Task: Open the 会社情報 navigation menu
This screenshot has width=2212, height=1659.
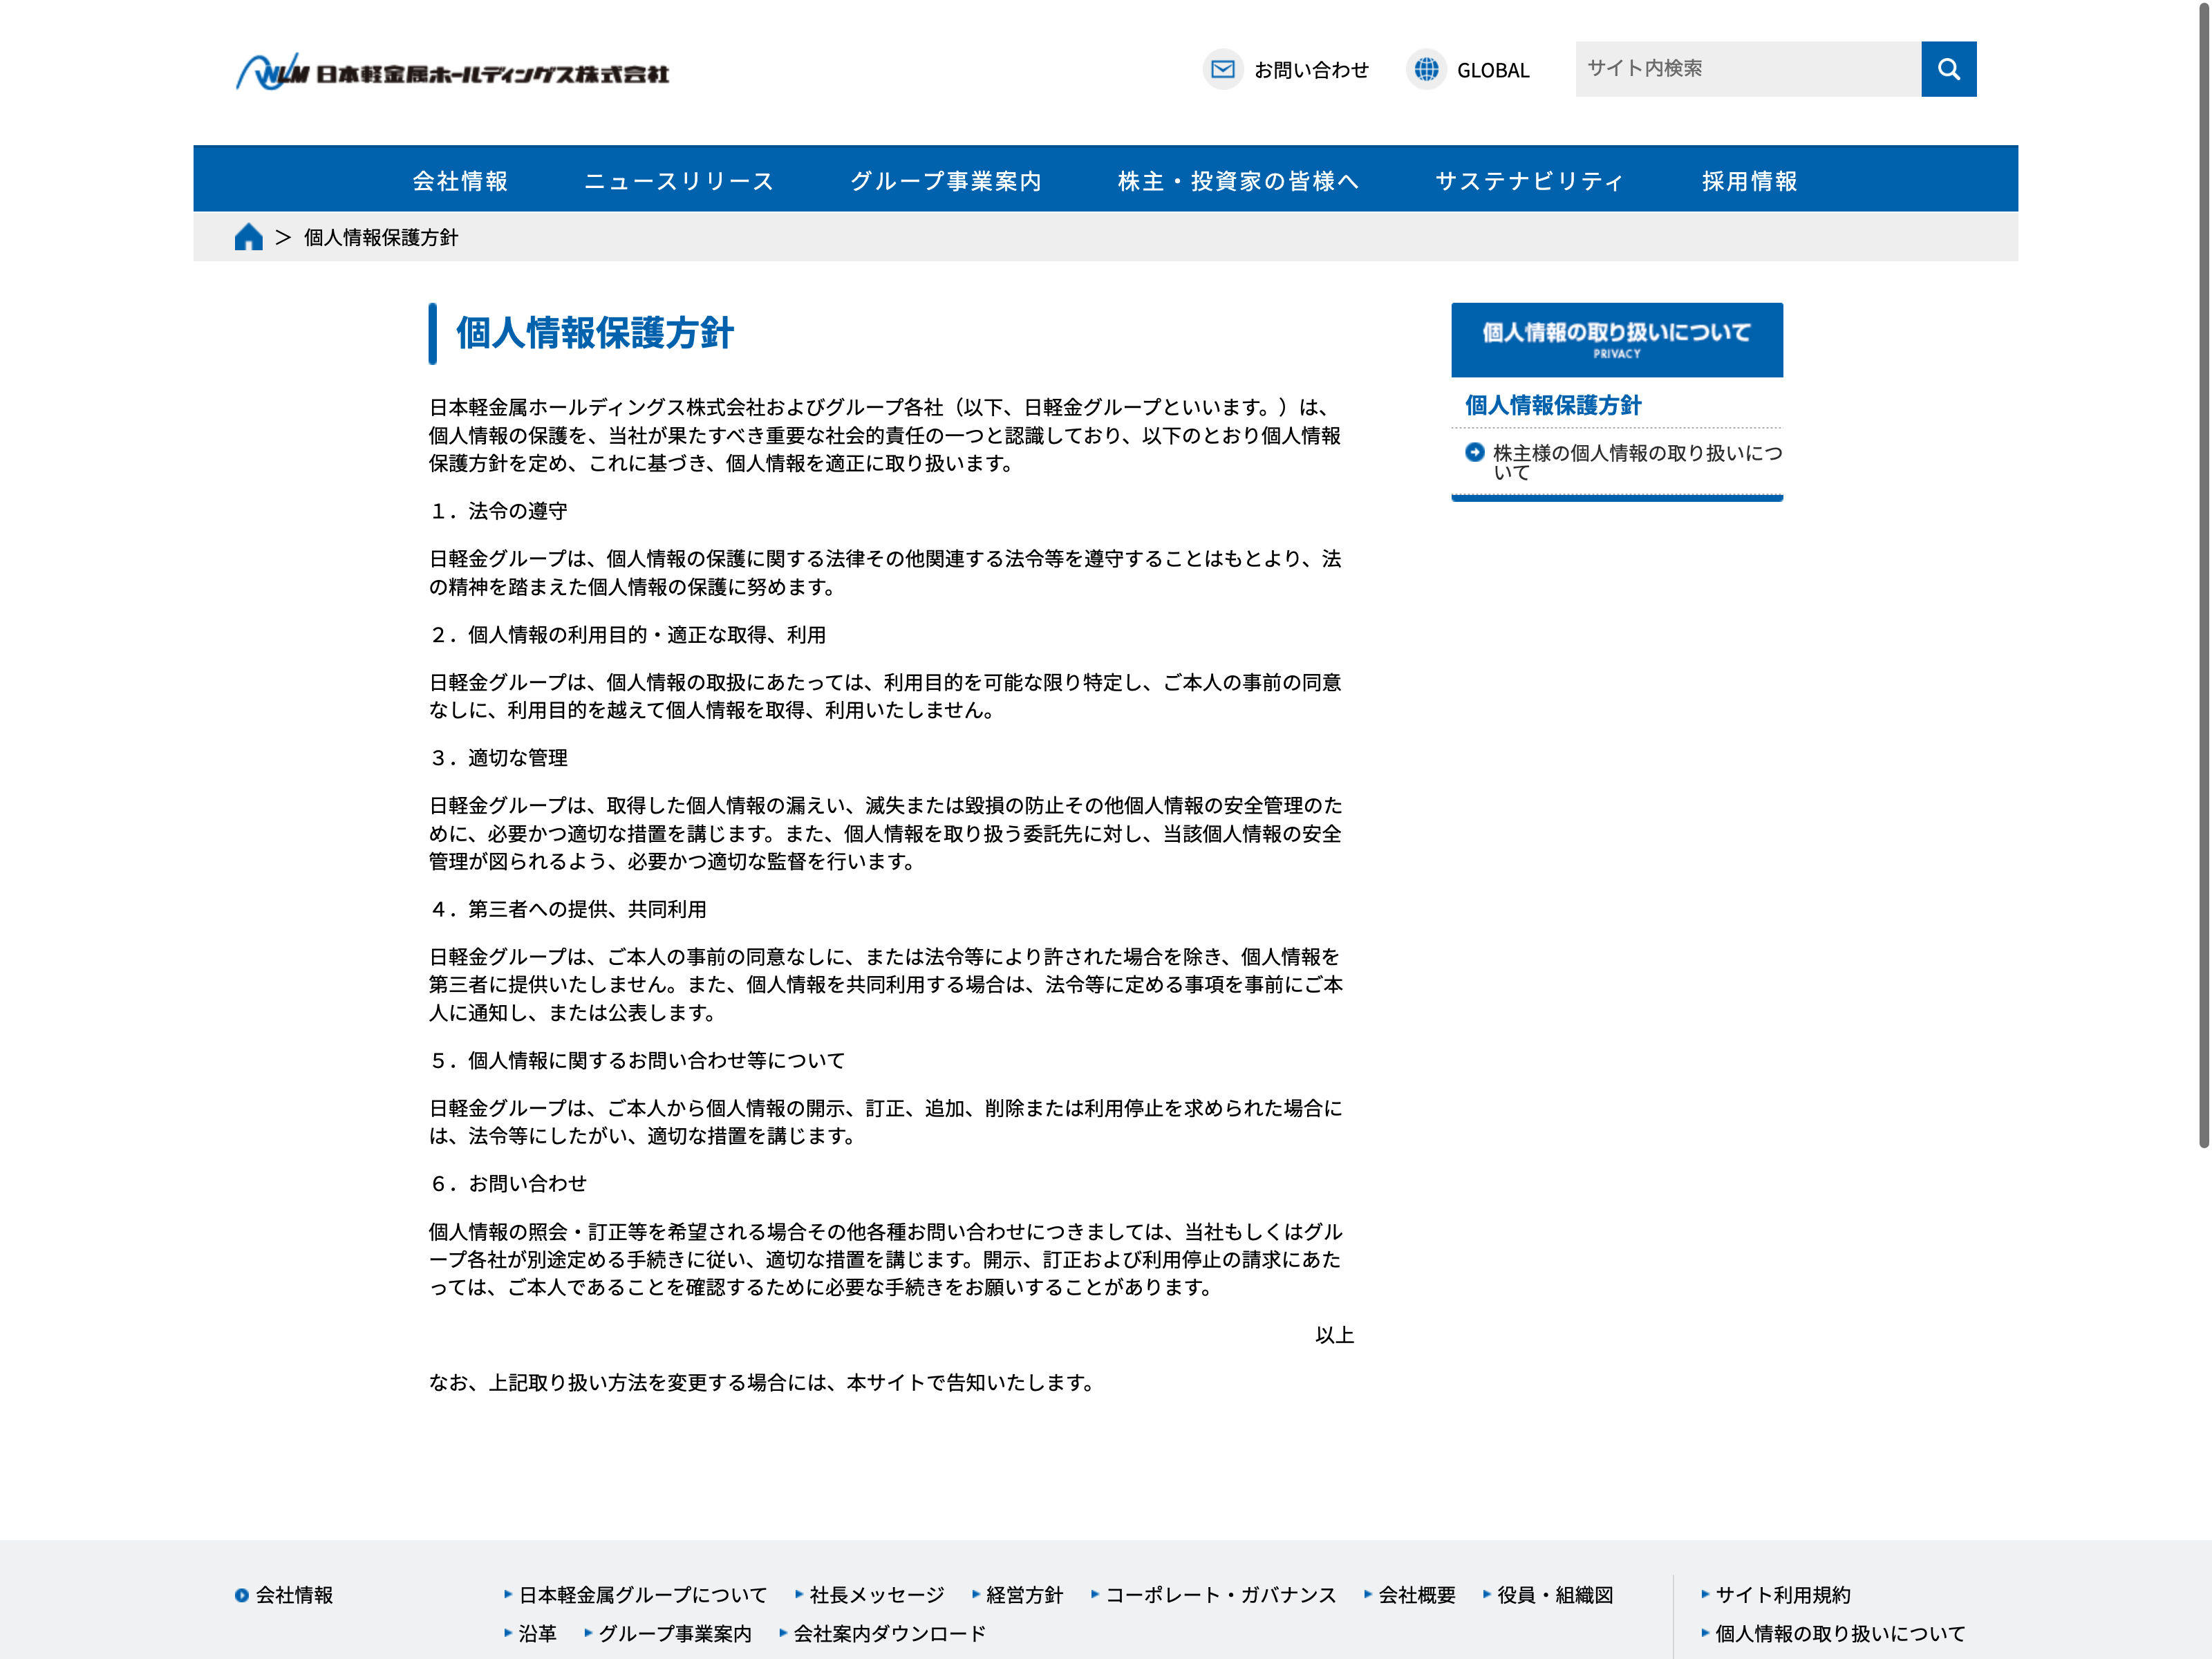Action: [x=460, y=181]
